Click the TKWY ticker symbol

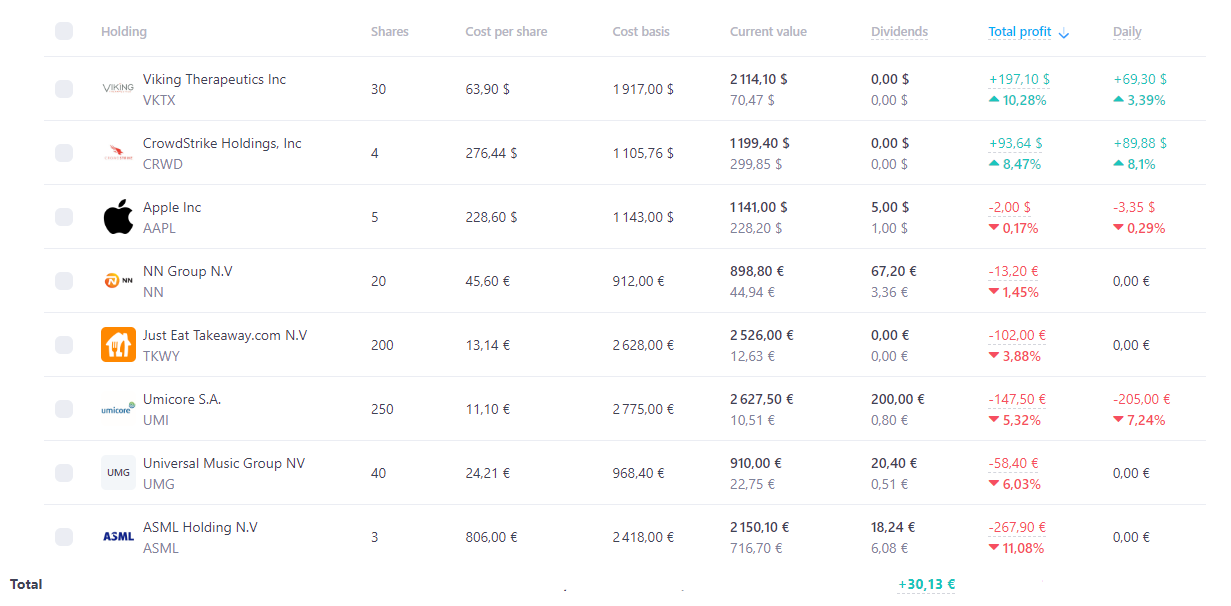[161, 356]
